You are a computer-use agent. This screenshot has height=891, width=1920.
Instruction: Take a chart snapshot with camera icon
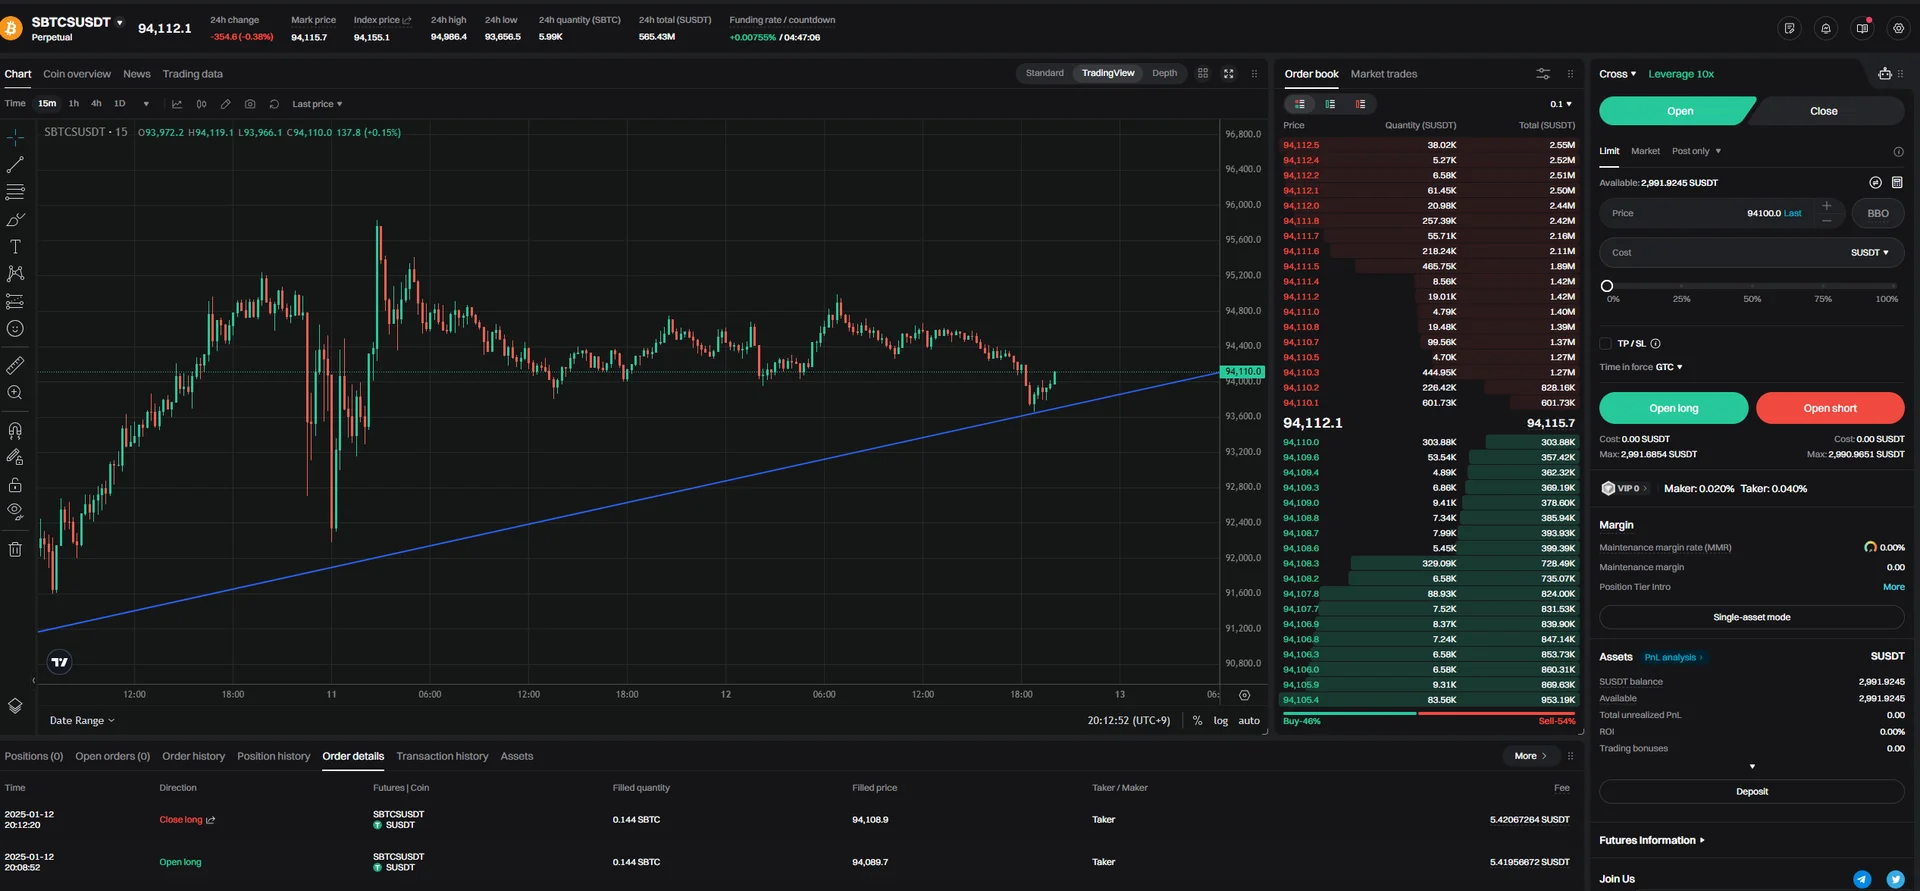pos(250,104)
